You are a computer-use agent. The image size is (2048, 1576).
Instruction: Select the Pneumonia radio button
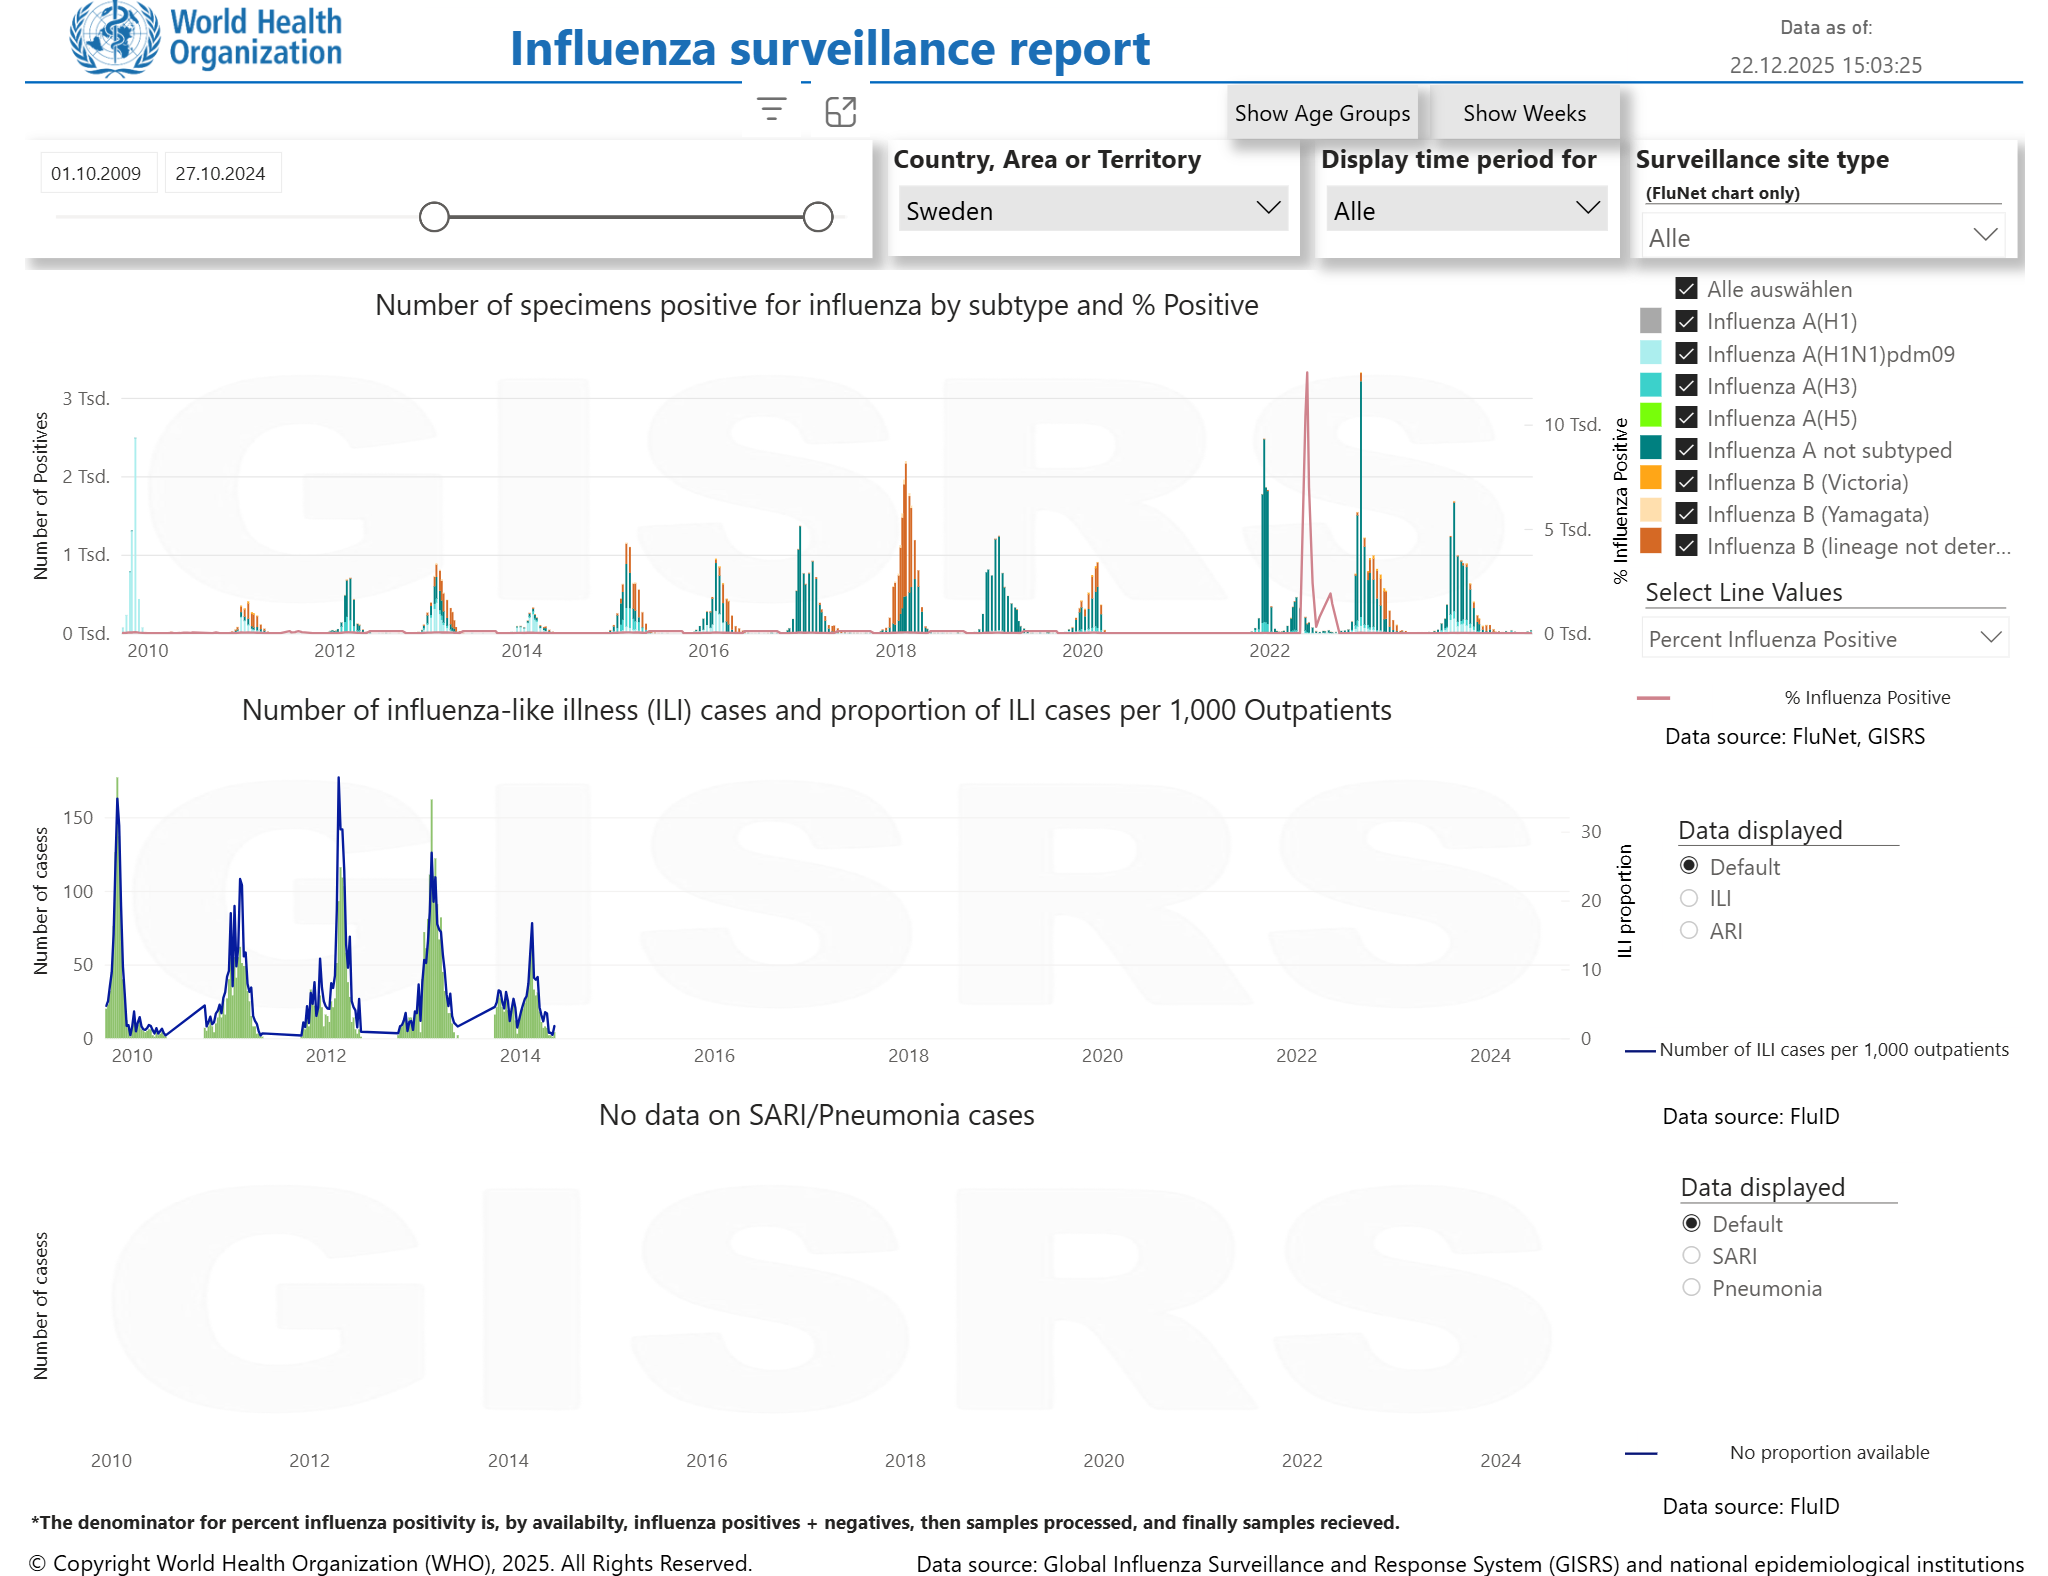pos(1691,1287)
